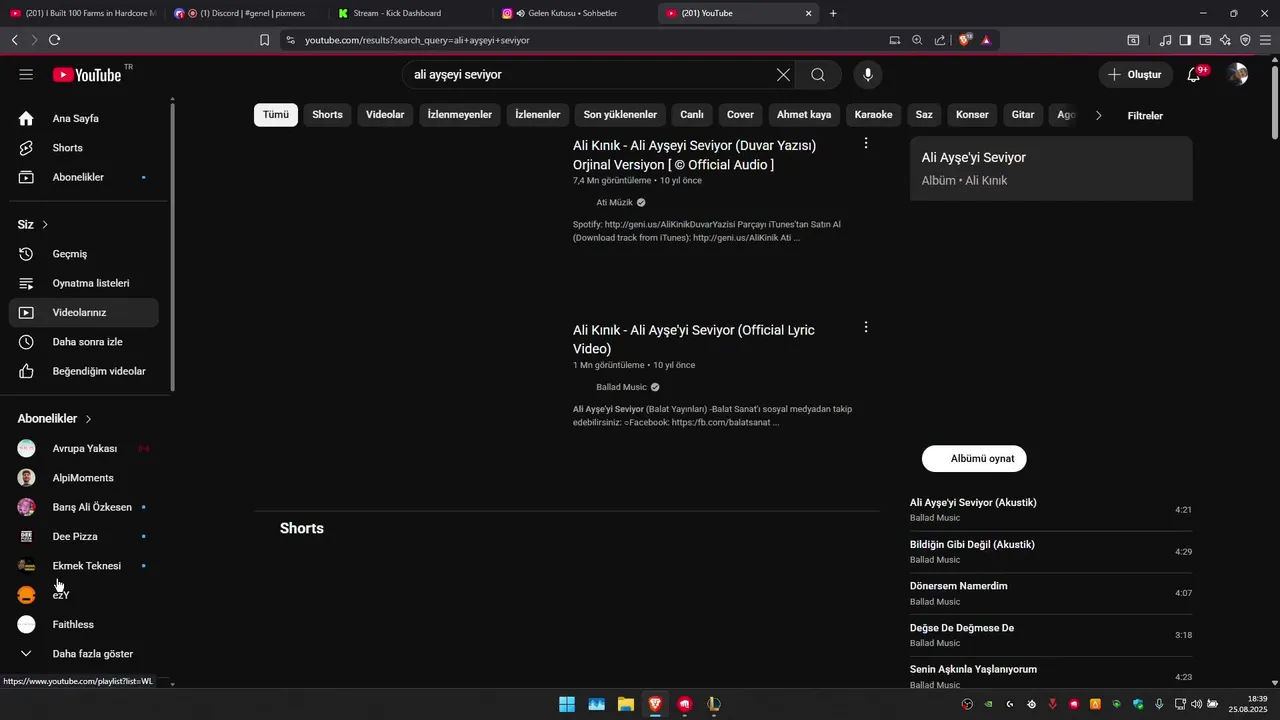Screen dimensions: 1280x720
Task: Open the account avatar menu
Action: pos(1238,75)
